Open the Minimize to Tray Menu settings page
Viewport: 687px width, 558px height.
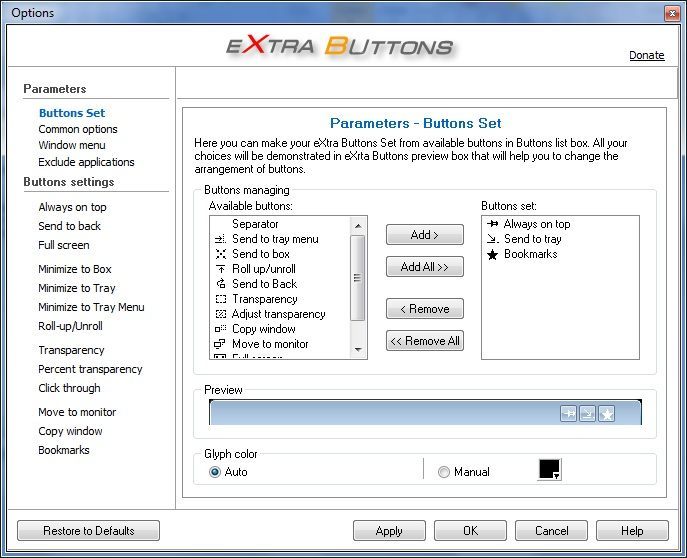coord(91,307)
